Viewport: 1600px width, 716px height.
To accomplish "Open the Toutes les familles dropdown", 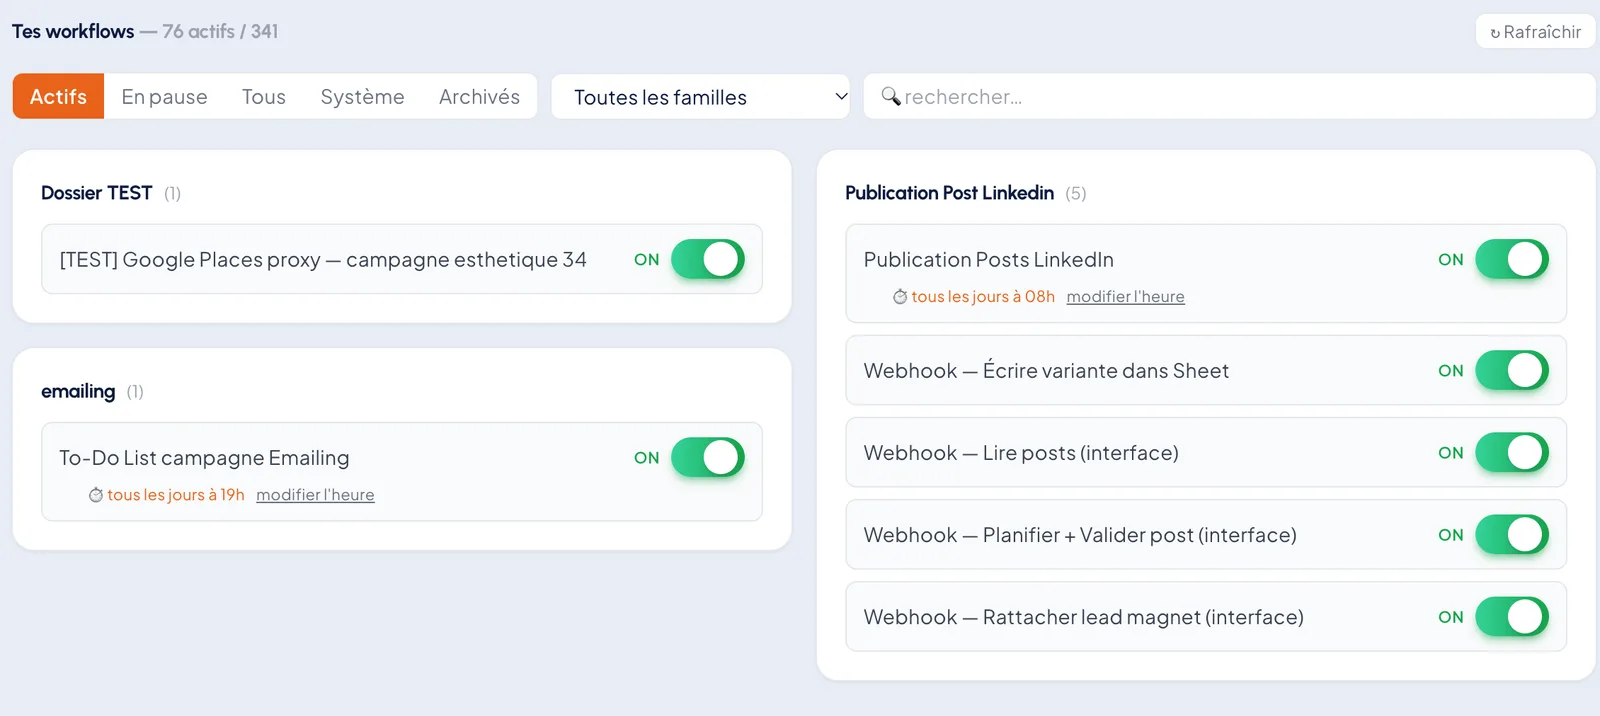I will (x=700, y=97).
